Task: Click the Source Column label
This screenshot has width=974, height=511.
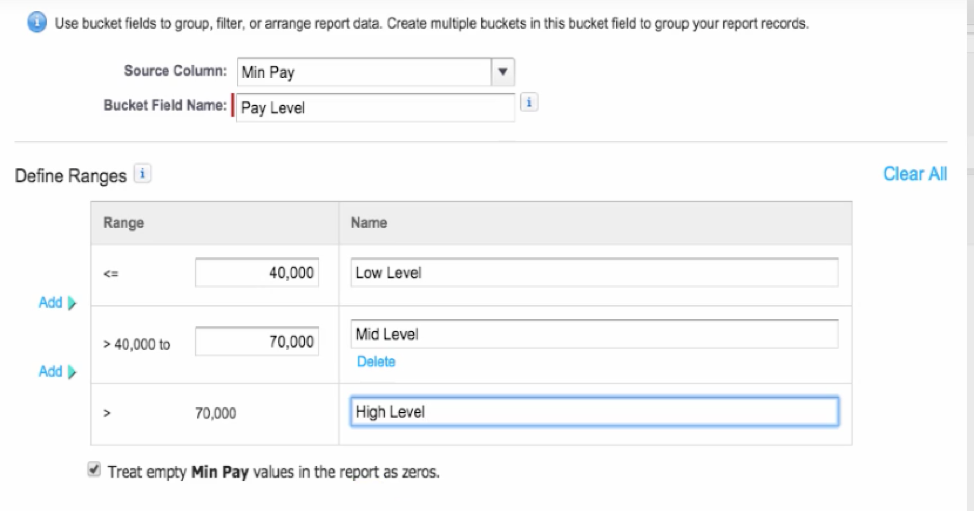Action: [x=175, y=71]
